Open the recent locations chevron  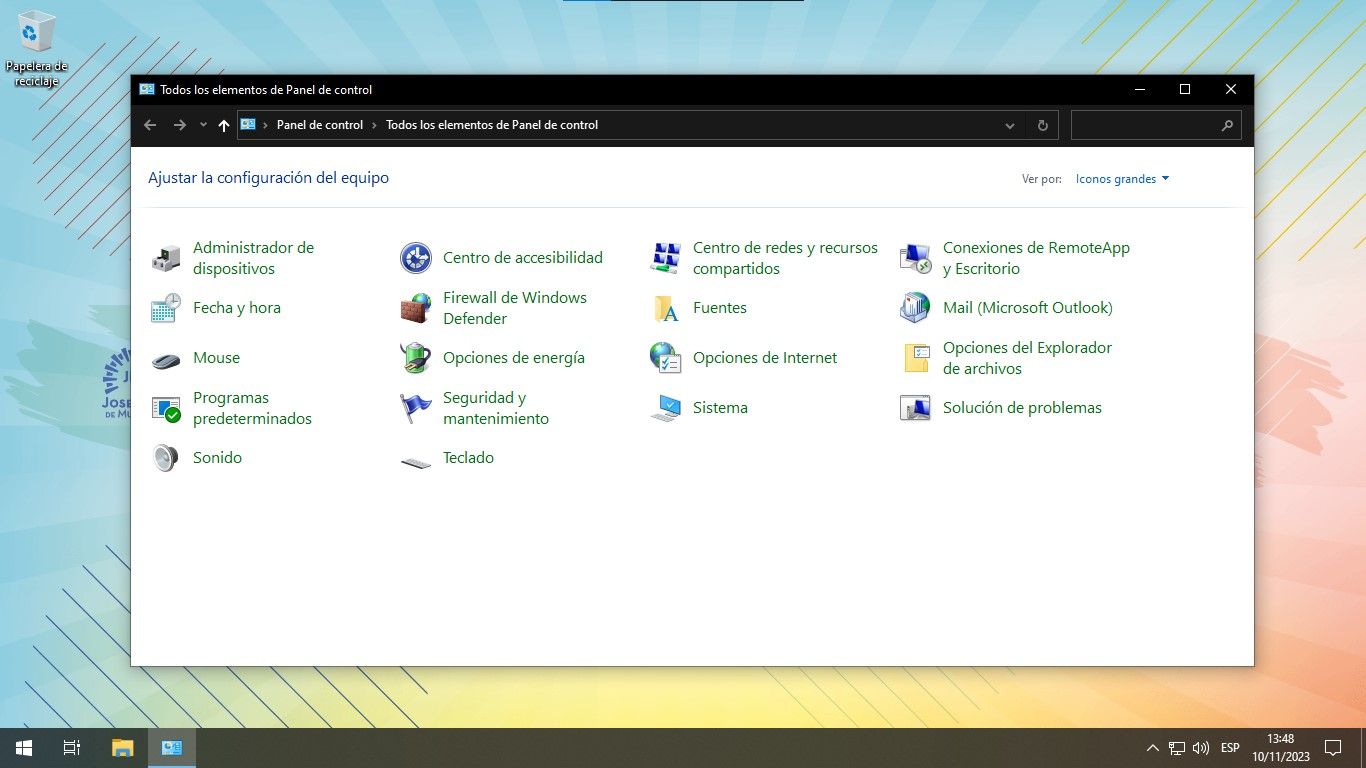[203, 125]
